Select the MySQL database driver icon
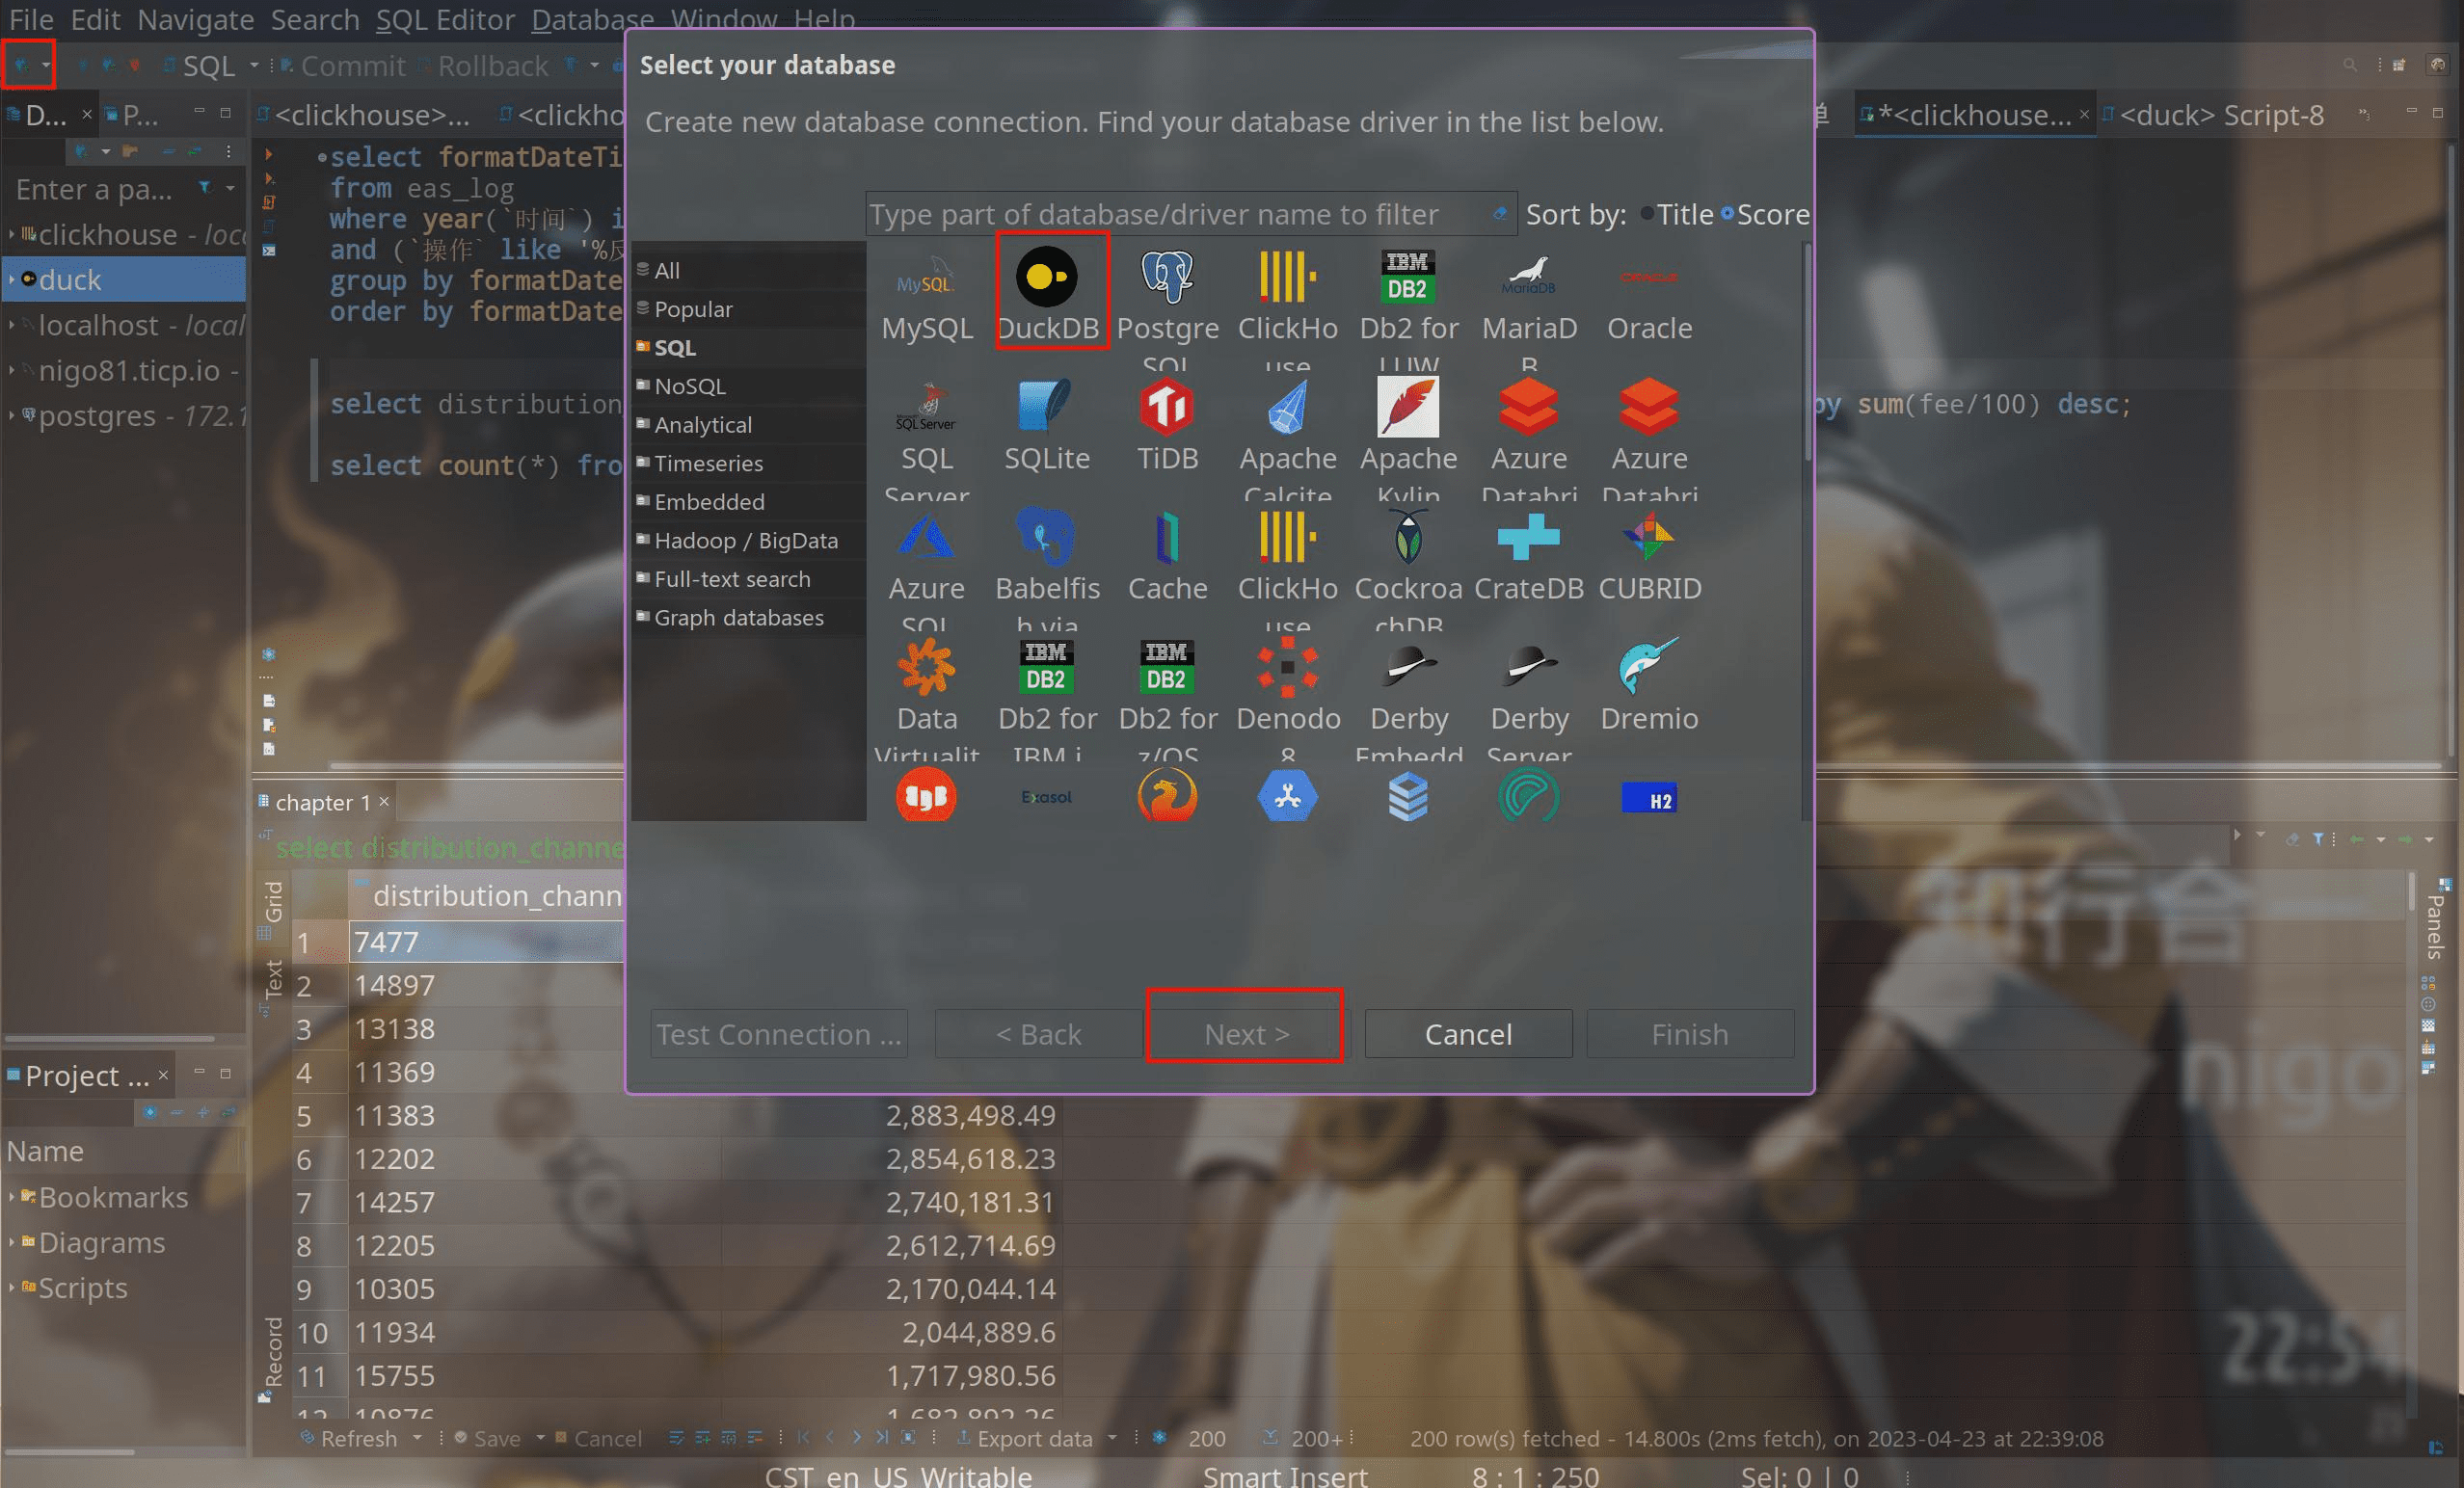This screenshot has width=2464, height=1488. tap(926, 276)
